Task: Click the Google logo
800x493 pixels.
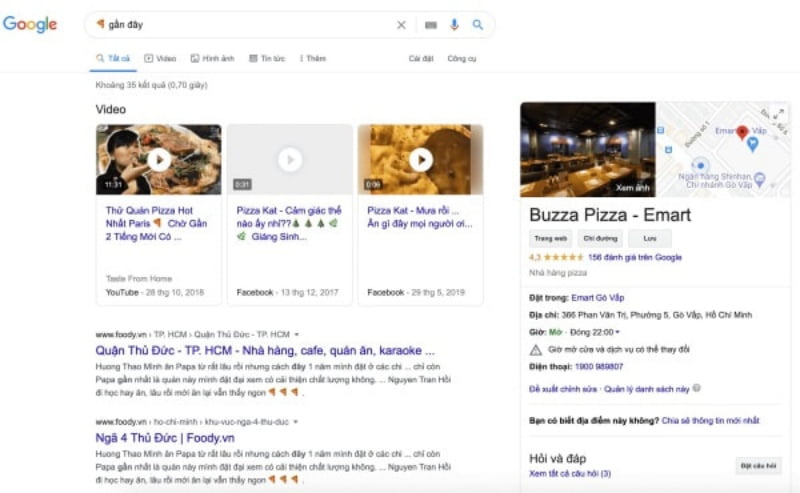Action: 30,25
